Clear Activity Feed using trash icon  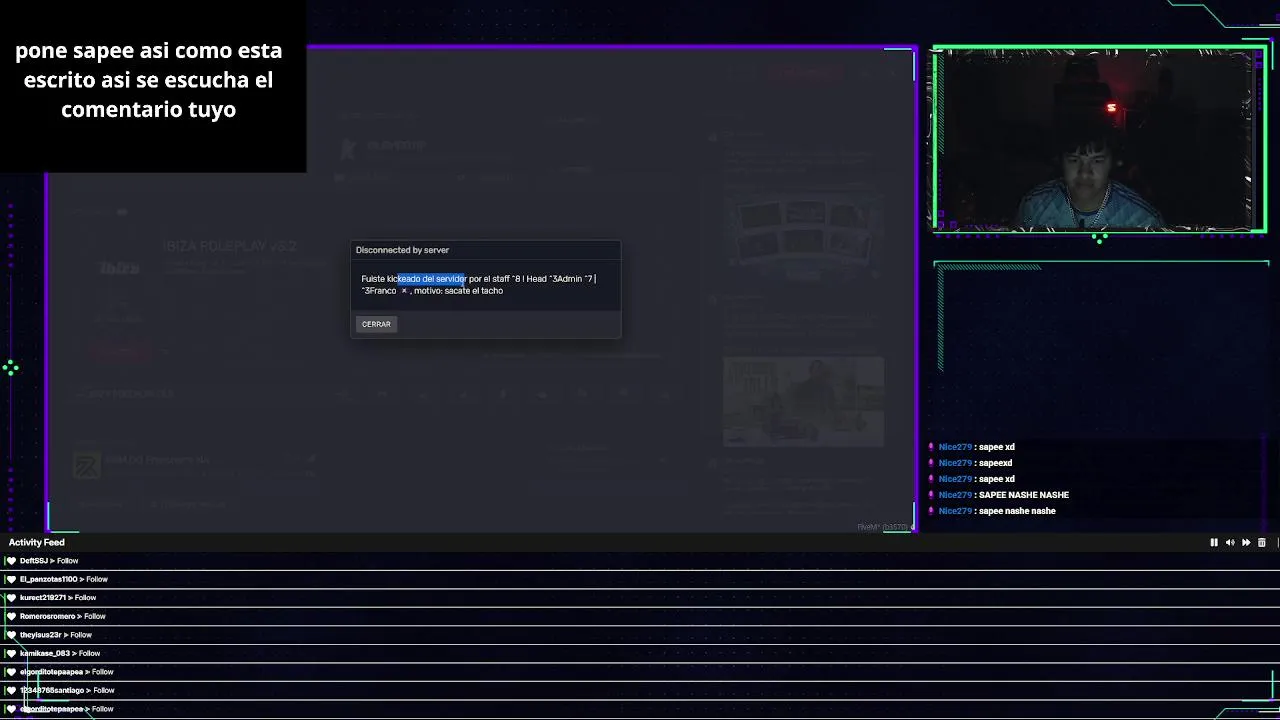pyautogui.click(x=1262, y=543)
